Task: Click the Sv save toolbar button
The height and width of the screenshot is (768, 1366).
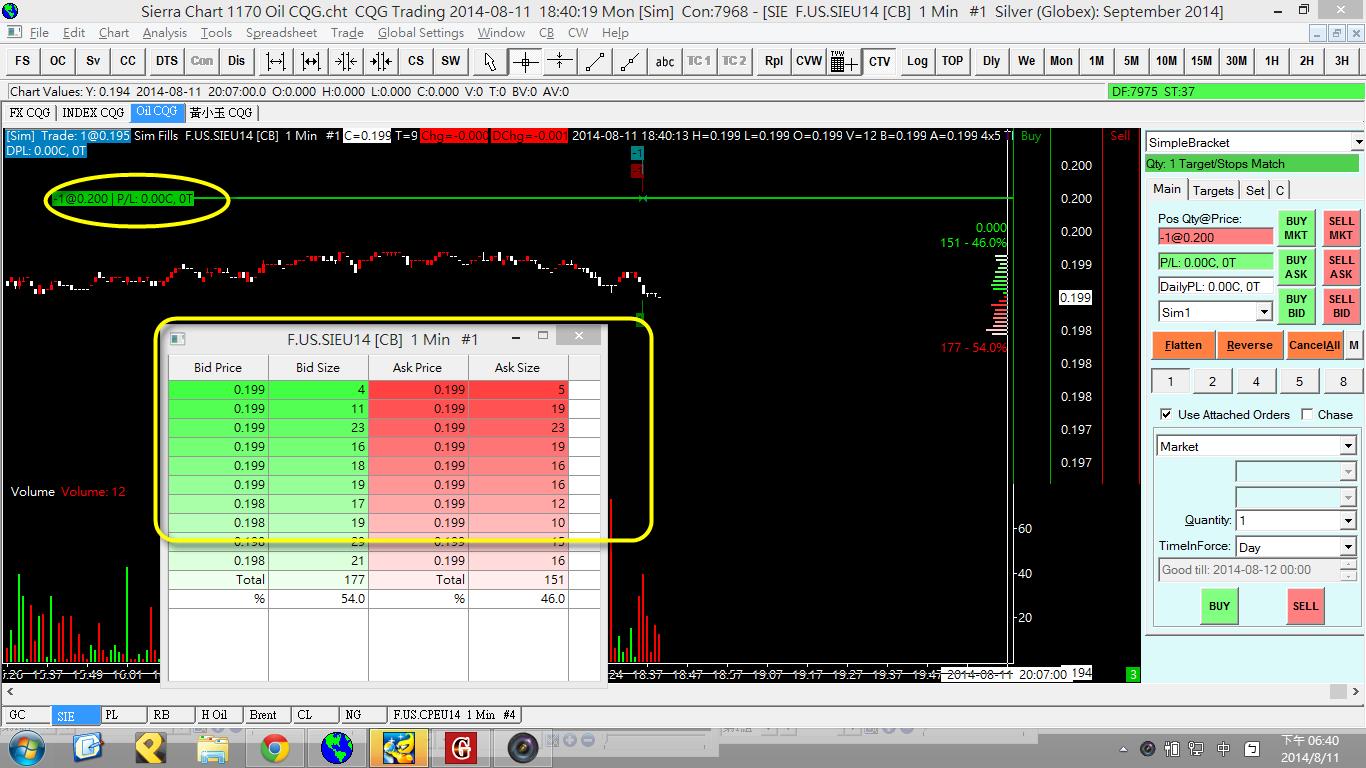Action: [93, 61]
